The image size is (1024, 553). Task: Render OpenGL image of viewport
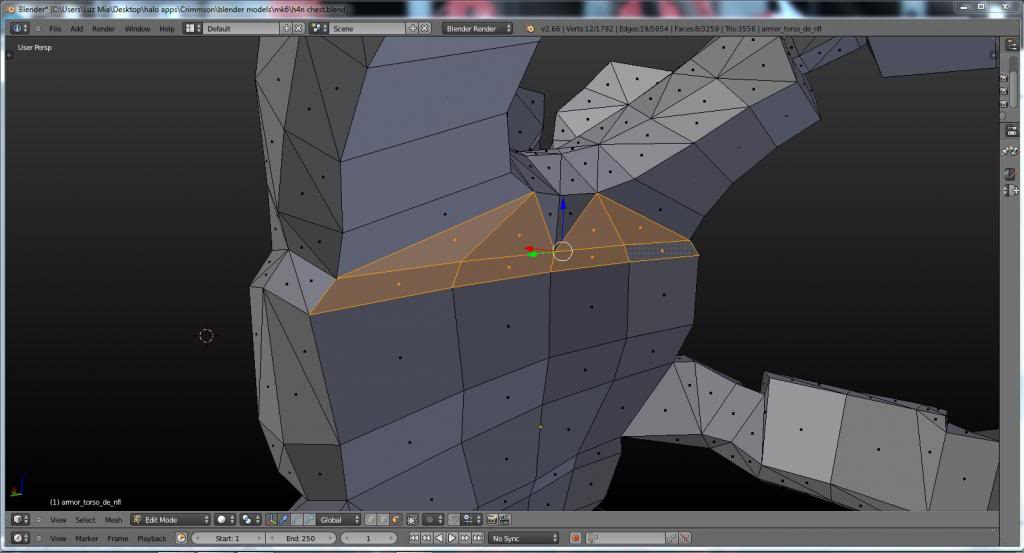(x=492, y=520)
